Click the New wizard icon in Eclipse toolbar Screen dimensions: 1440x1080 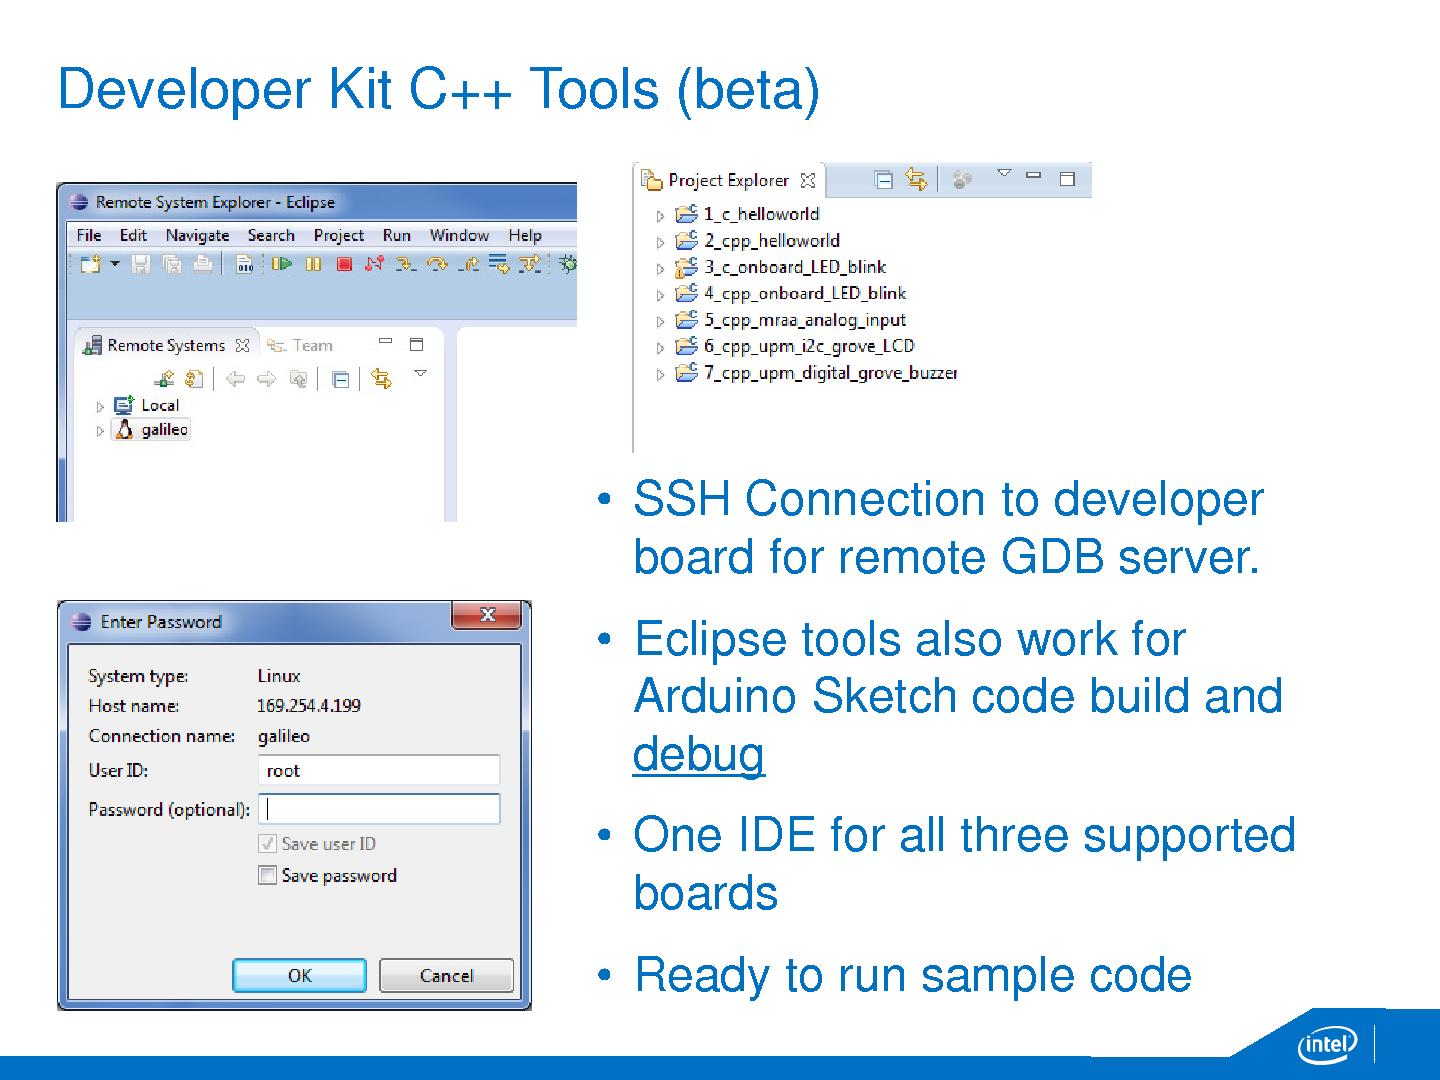(x=91, y=264)
